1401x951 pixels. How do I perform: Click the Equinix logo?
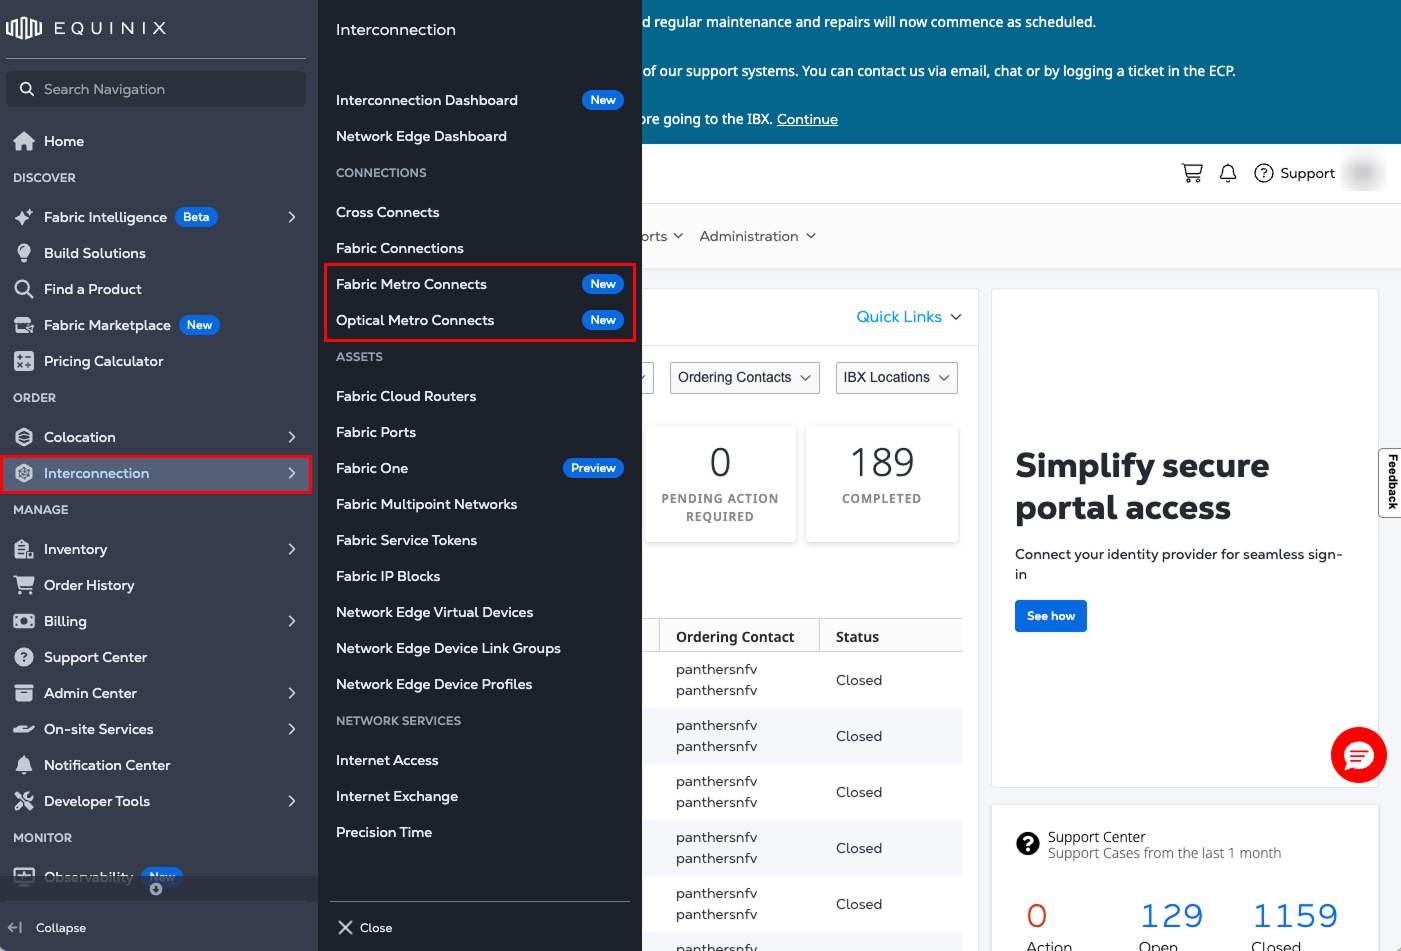[86, 28]
